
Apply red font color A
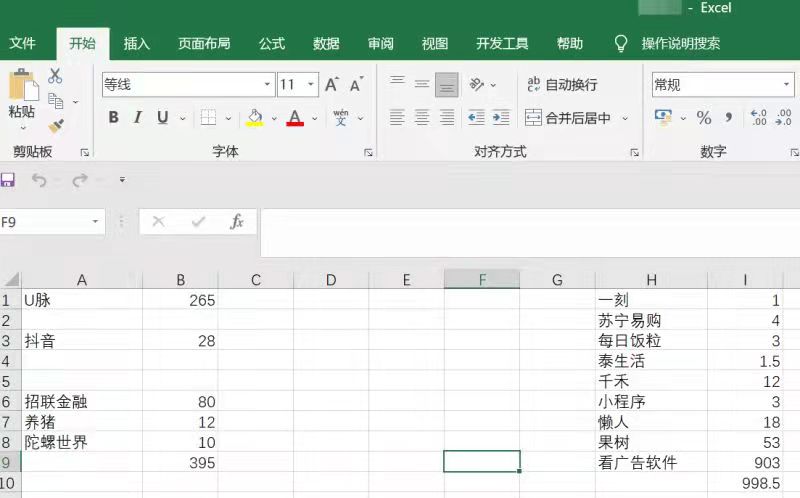coord(295,118)
